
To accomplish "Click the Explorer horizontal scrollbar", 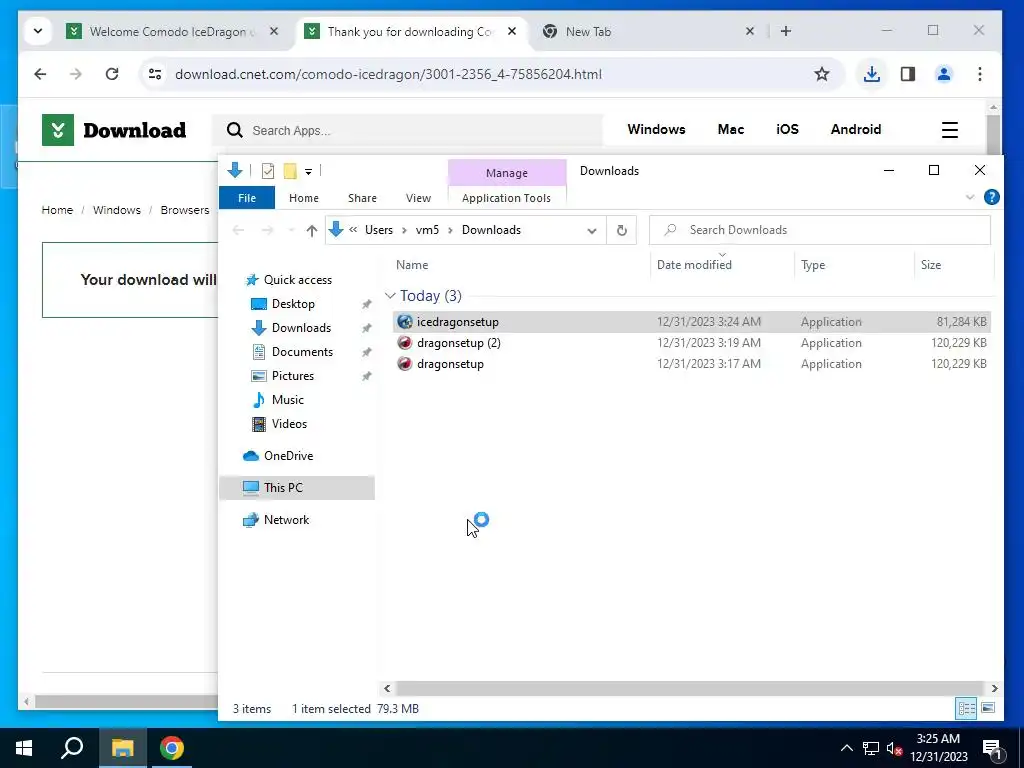I will tap(690, 688).
